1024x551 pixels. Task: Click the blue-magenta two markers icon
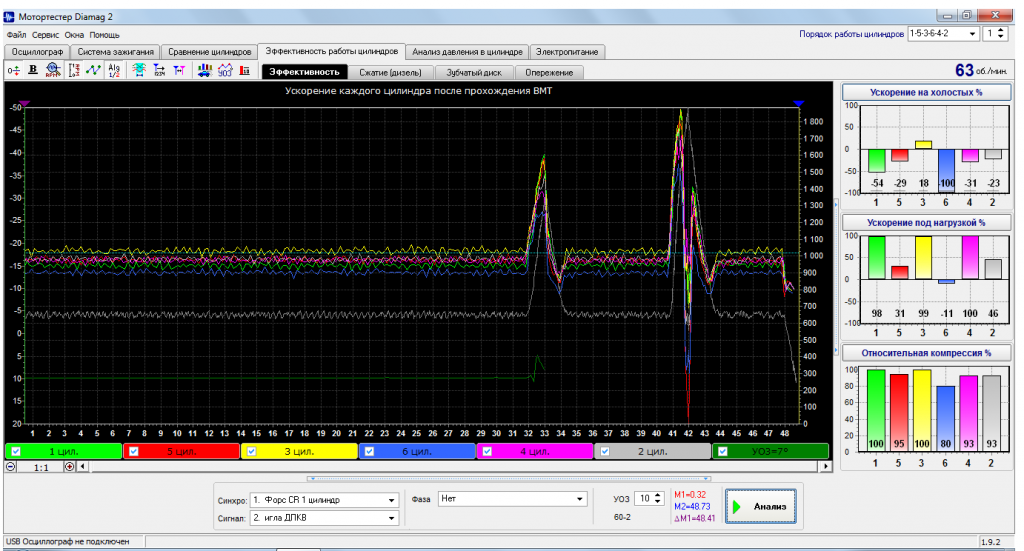179,71
